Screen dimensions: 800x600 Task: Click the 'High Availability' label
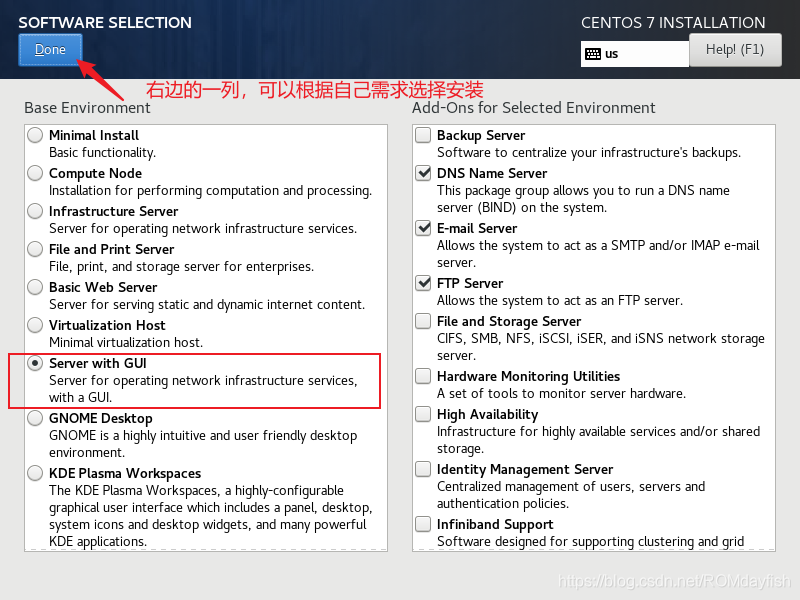pos(488,414)
